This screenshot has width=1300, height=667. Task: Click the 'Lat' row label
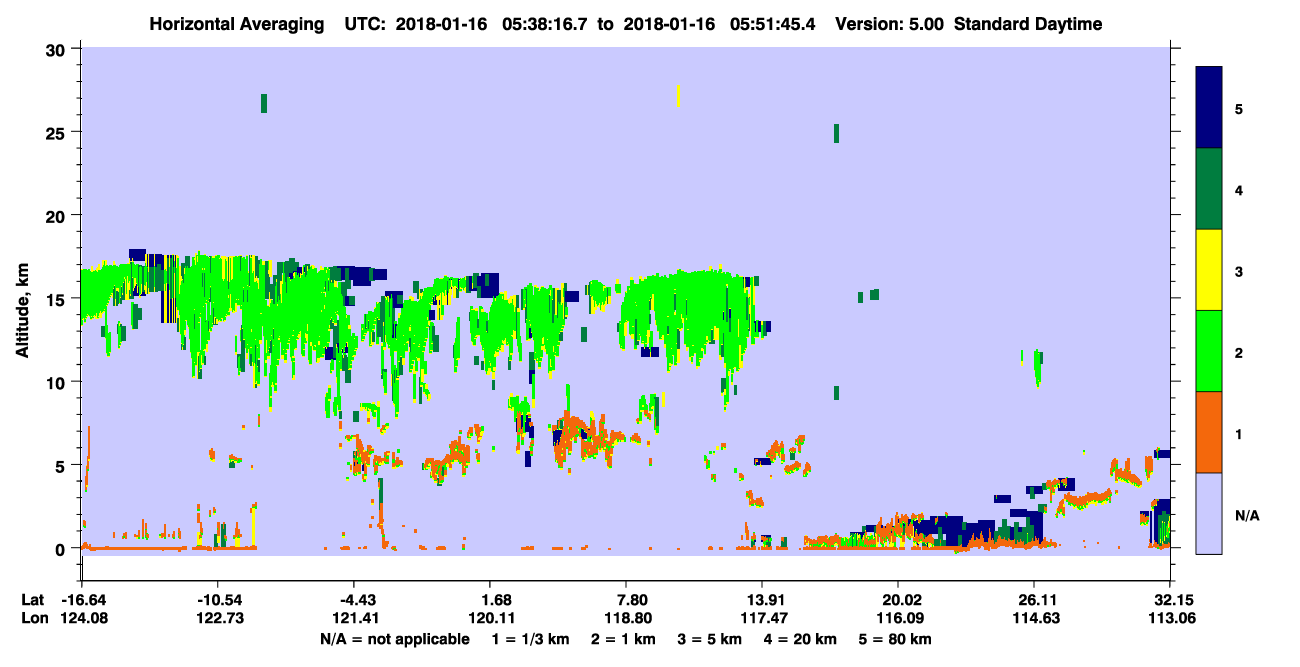pos(33,600)
